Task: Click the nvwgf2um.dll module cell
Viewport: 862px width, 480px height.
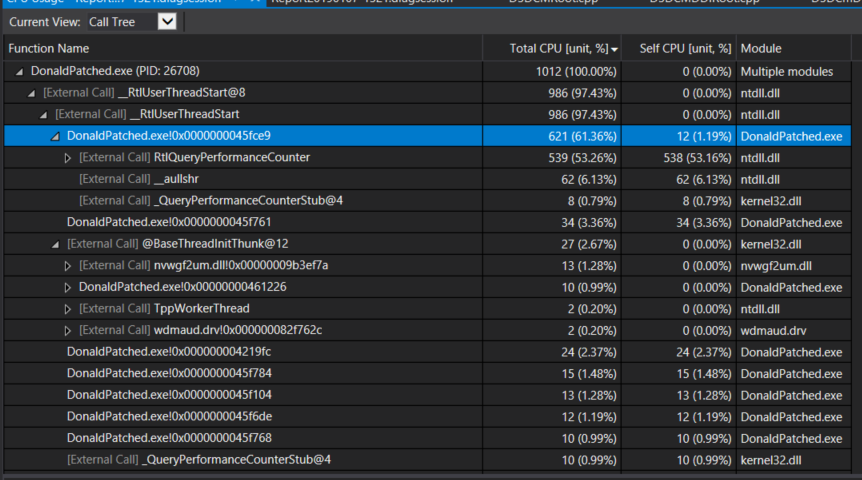Action: [793, 266]
